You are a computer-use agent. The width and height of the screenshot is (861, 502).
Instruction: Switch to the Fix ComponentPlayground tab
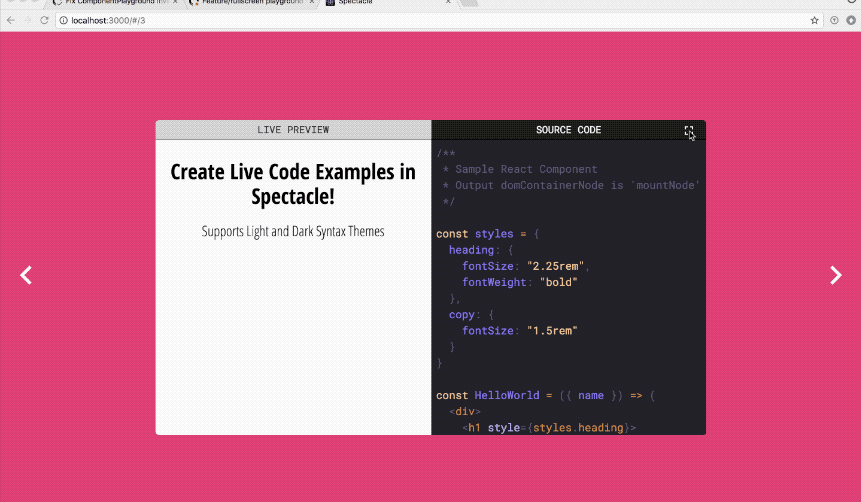tap(115, 2)
